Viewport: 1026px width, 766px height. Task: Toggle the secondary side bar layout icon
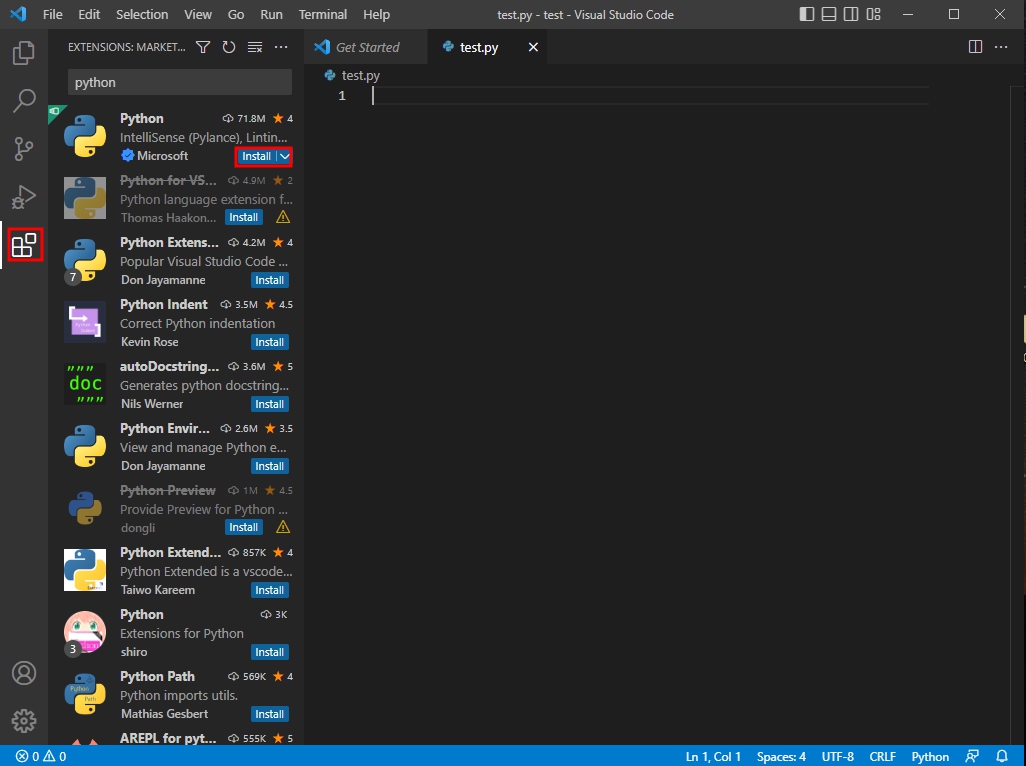pos(851,14)
